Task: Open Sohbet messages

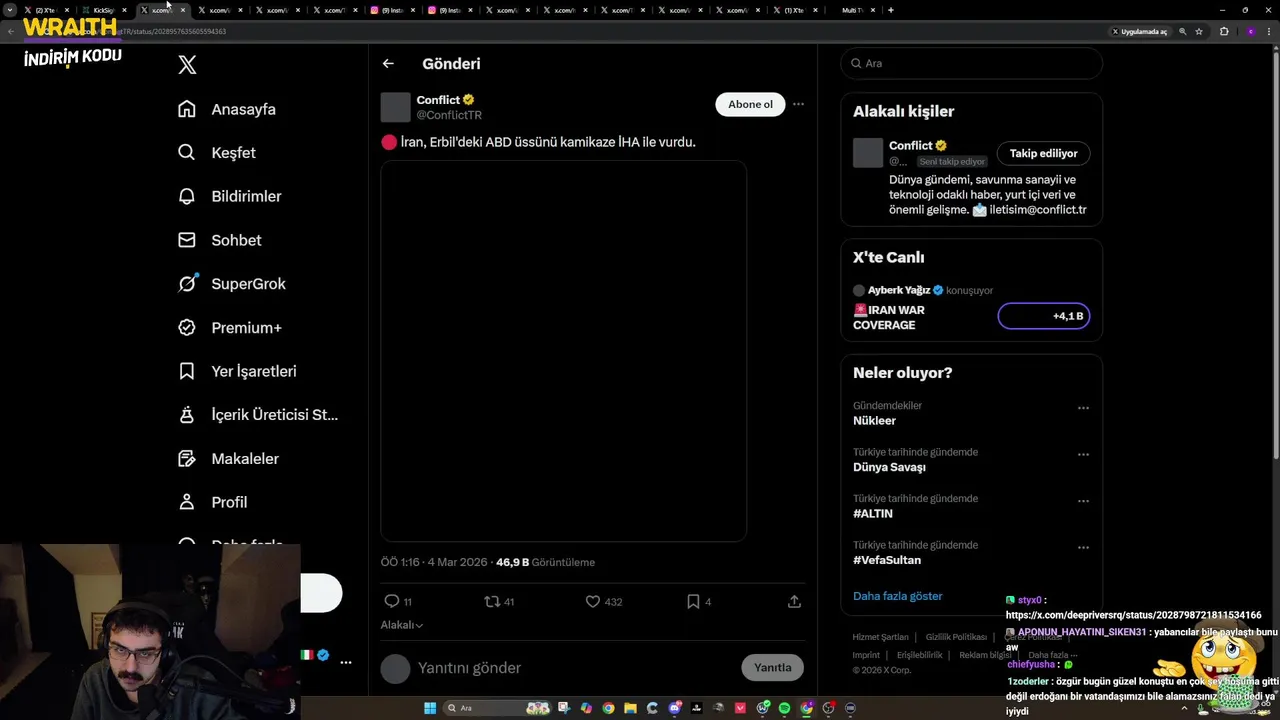Action: pyautogui.click(x=220, y=240)
